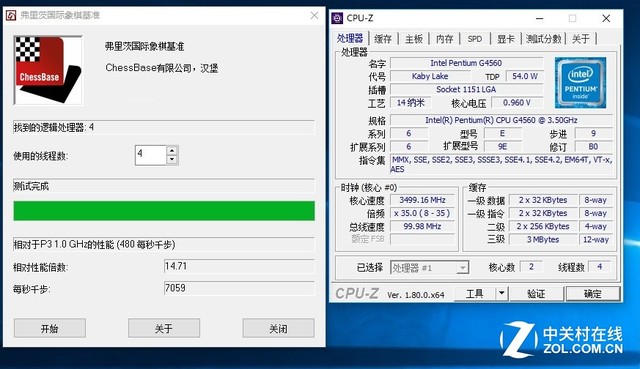Click the Fritz Chess Benchmark title bar icon
The width and height of the screenshot is (640, 369).
(11, 16)
